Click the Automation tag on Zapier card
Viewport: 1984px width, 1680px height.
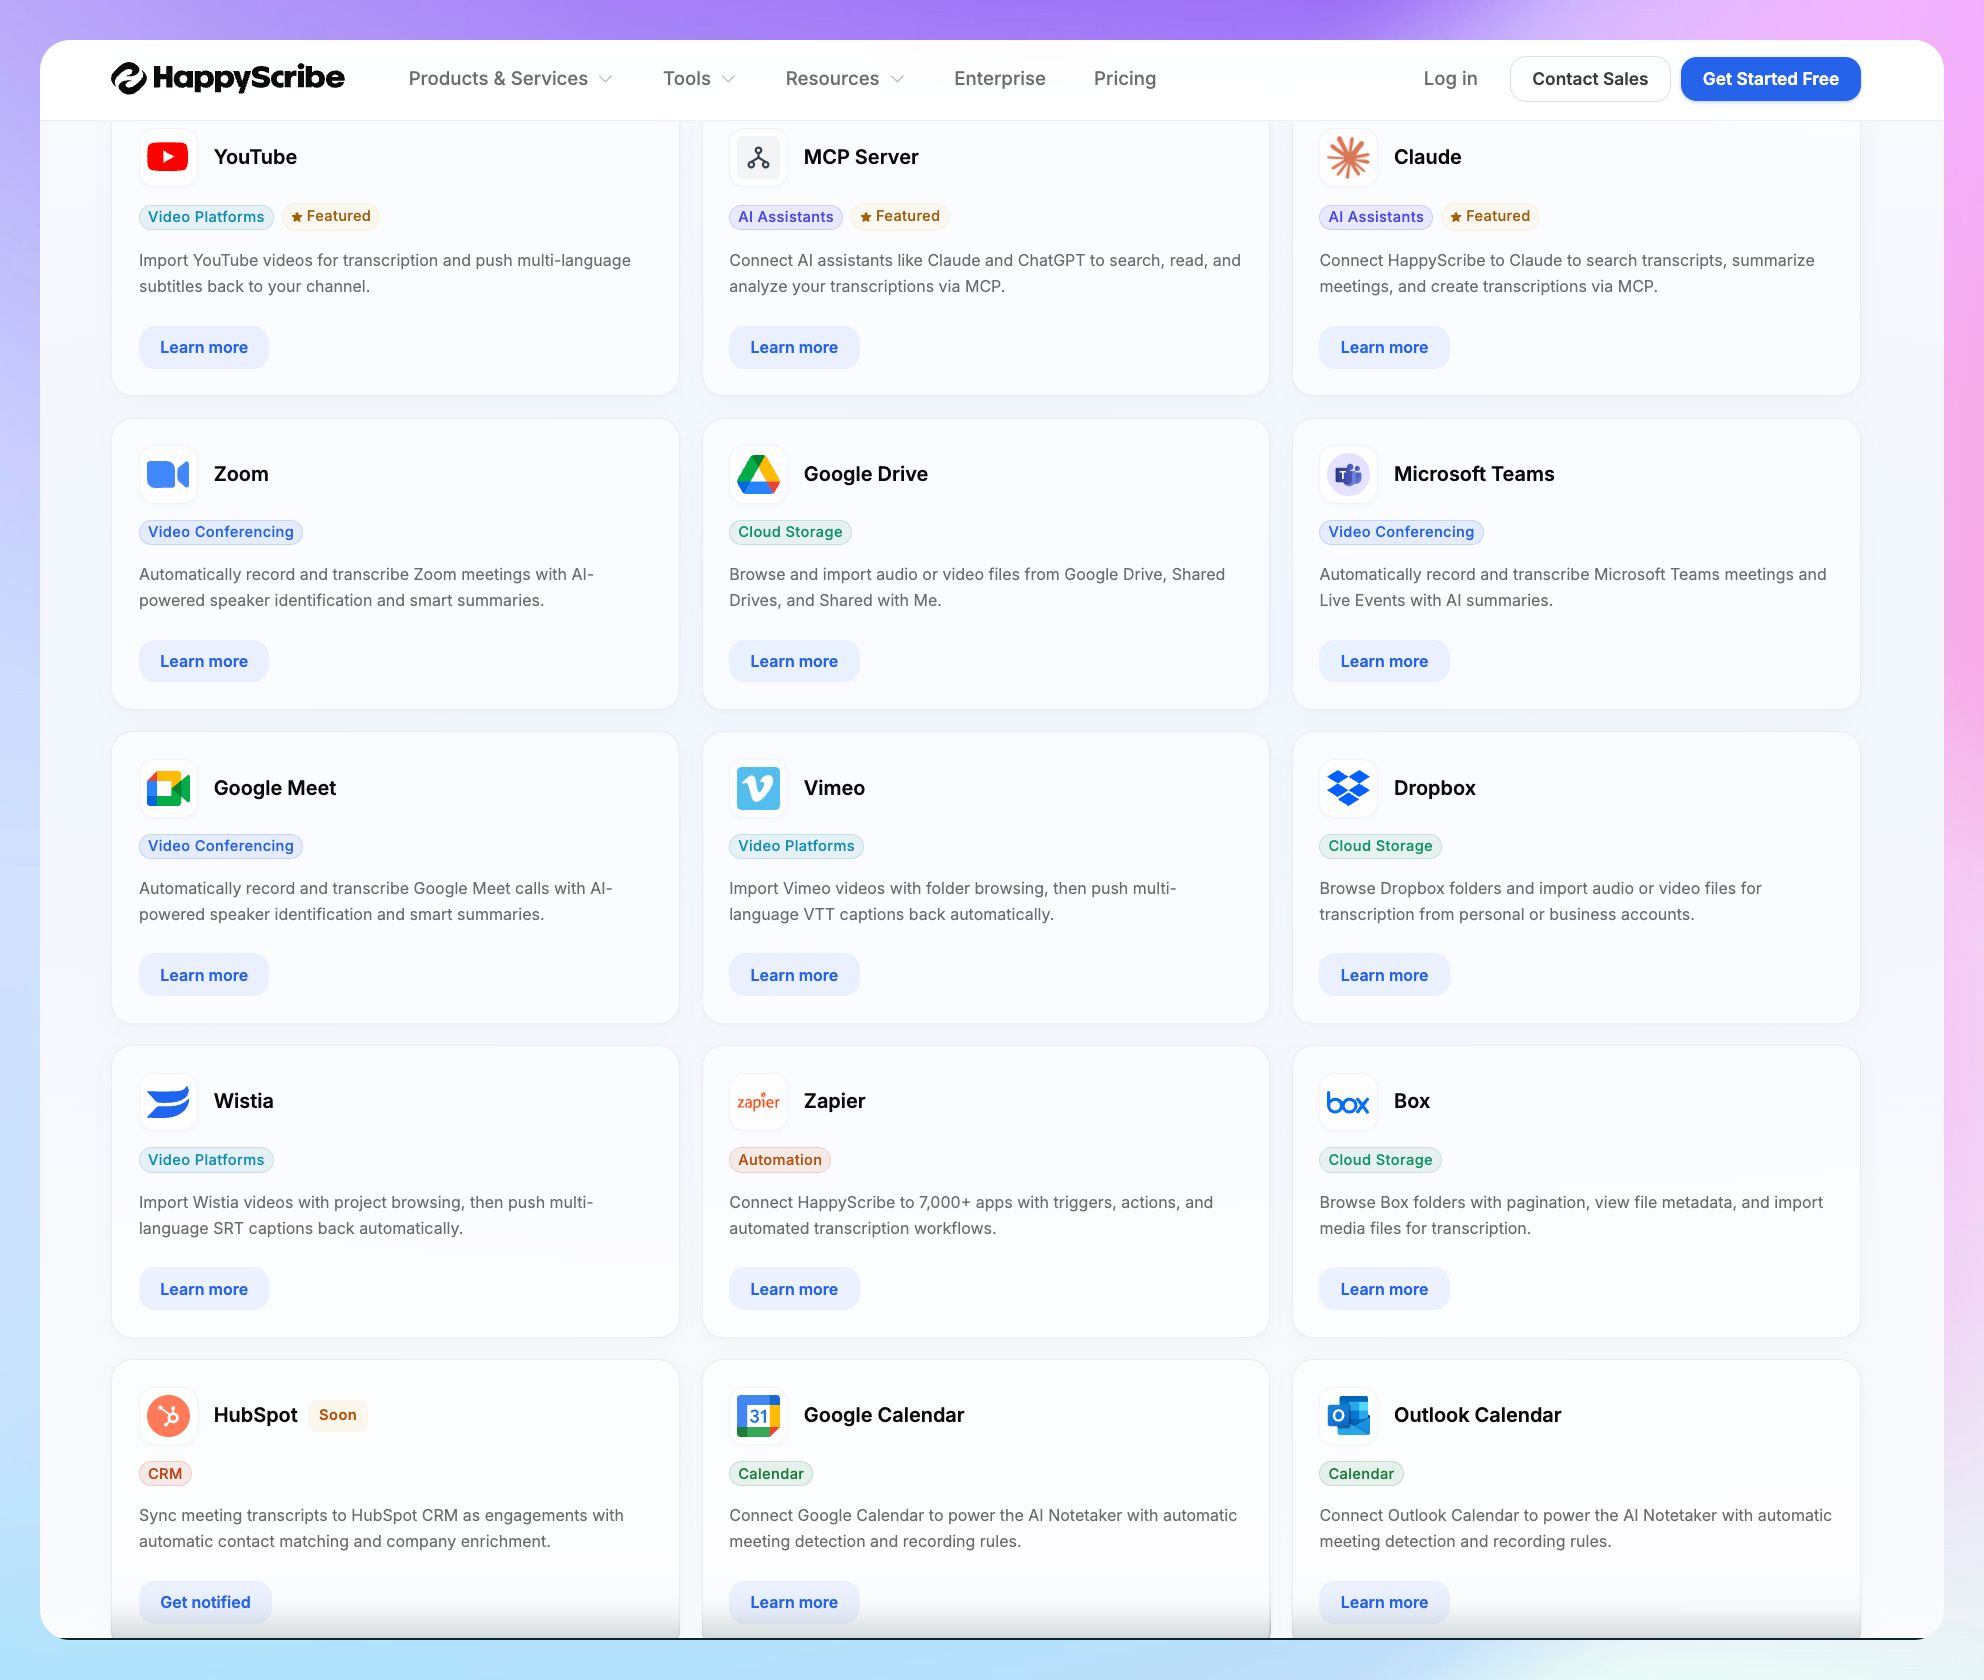click(x=780, y=1160)
